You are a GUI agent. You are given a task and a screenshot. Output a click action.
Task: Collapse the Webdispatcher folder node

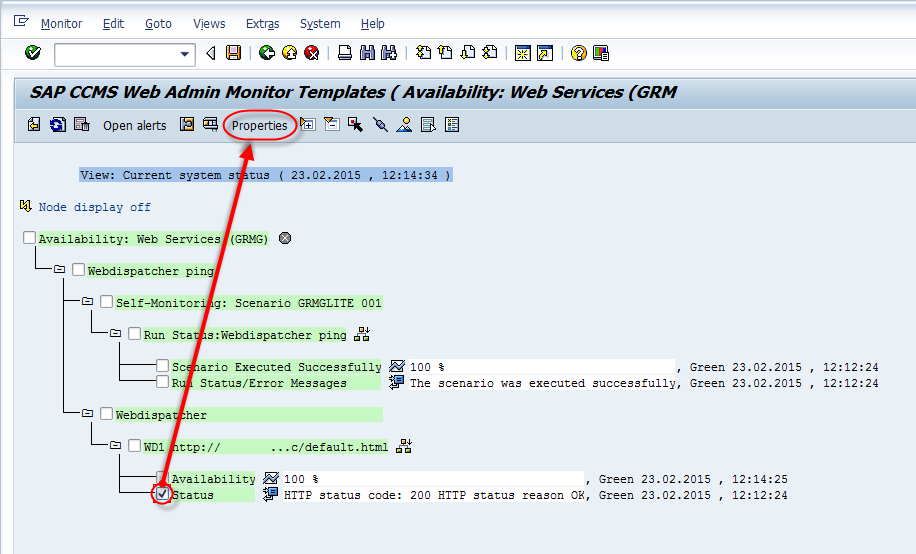point(87,414)
